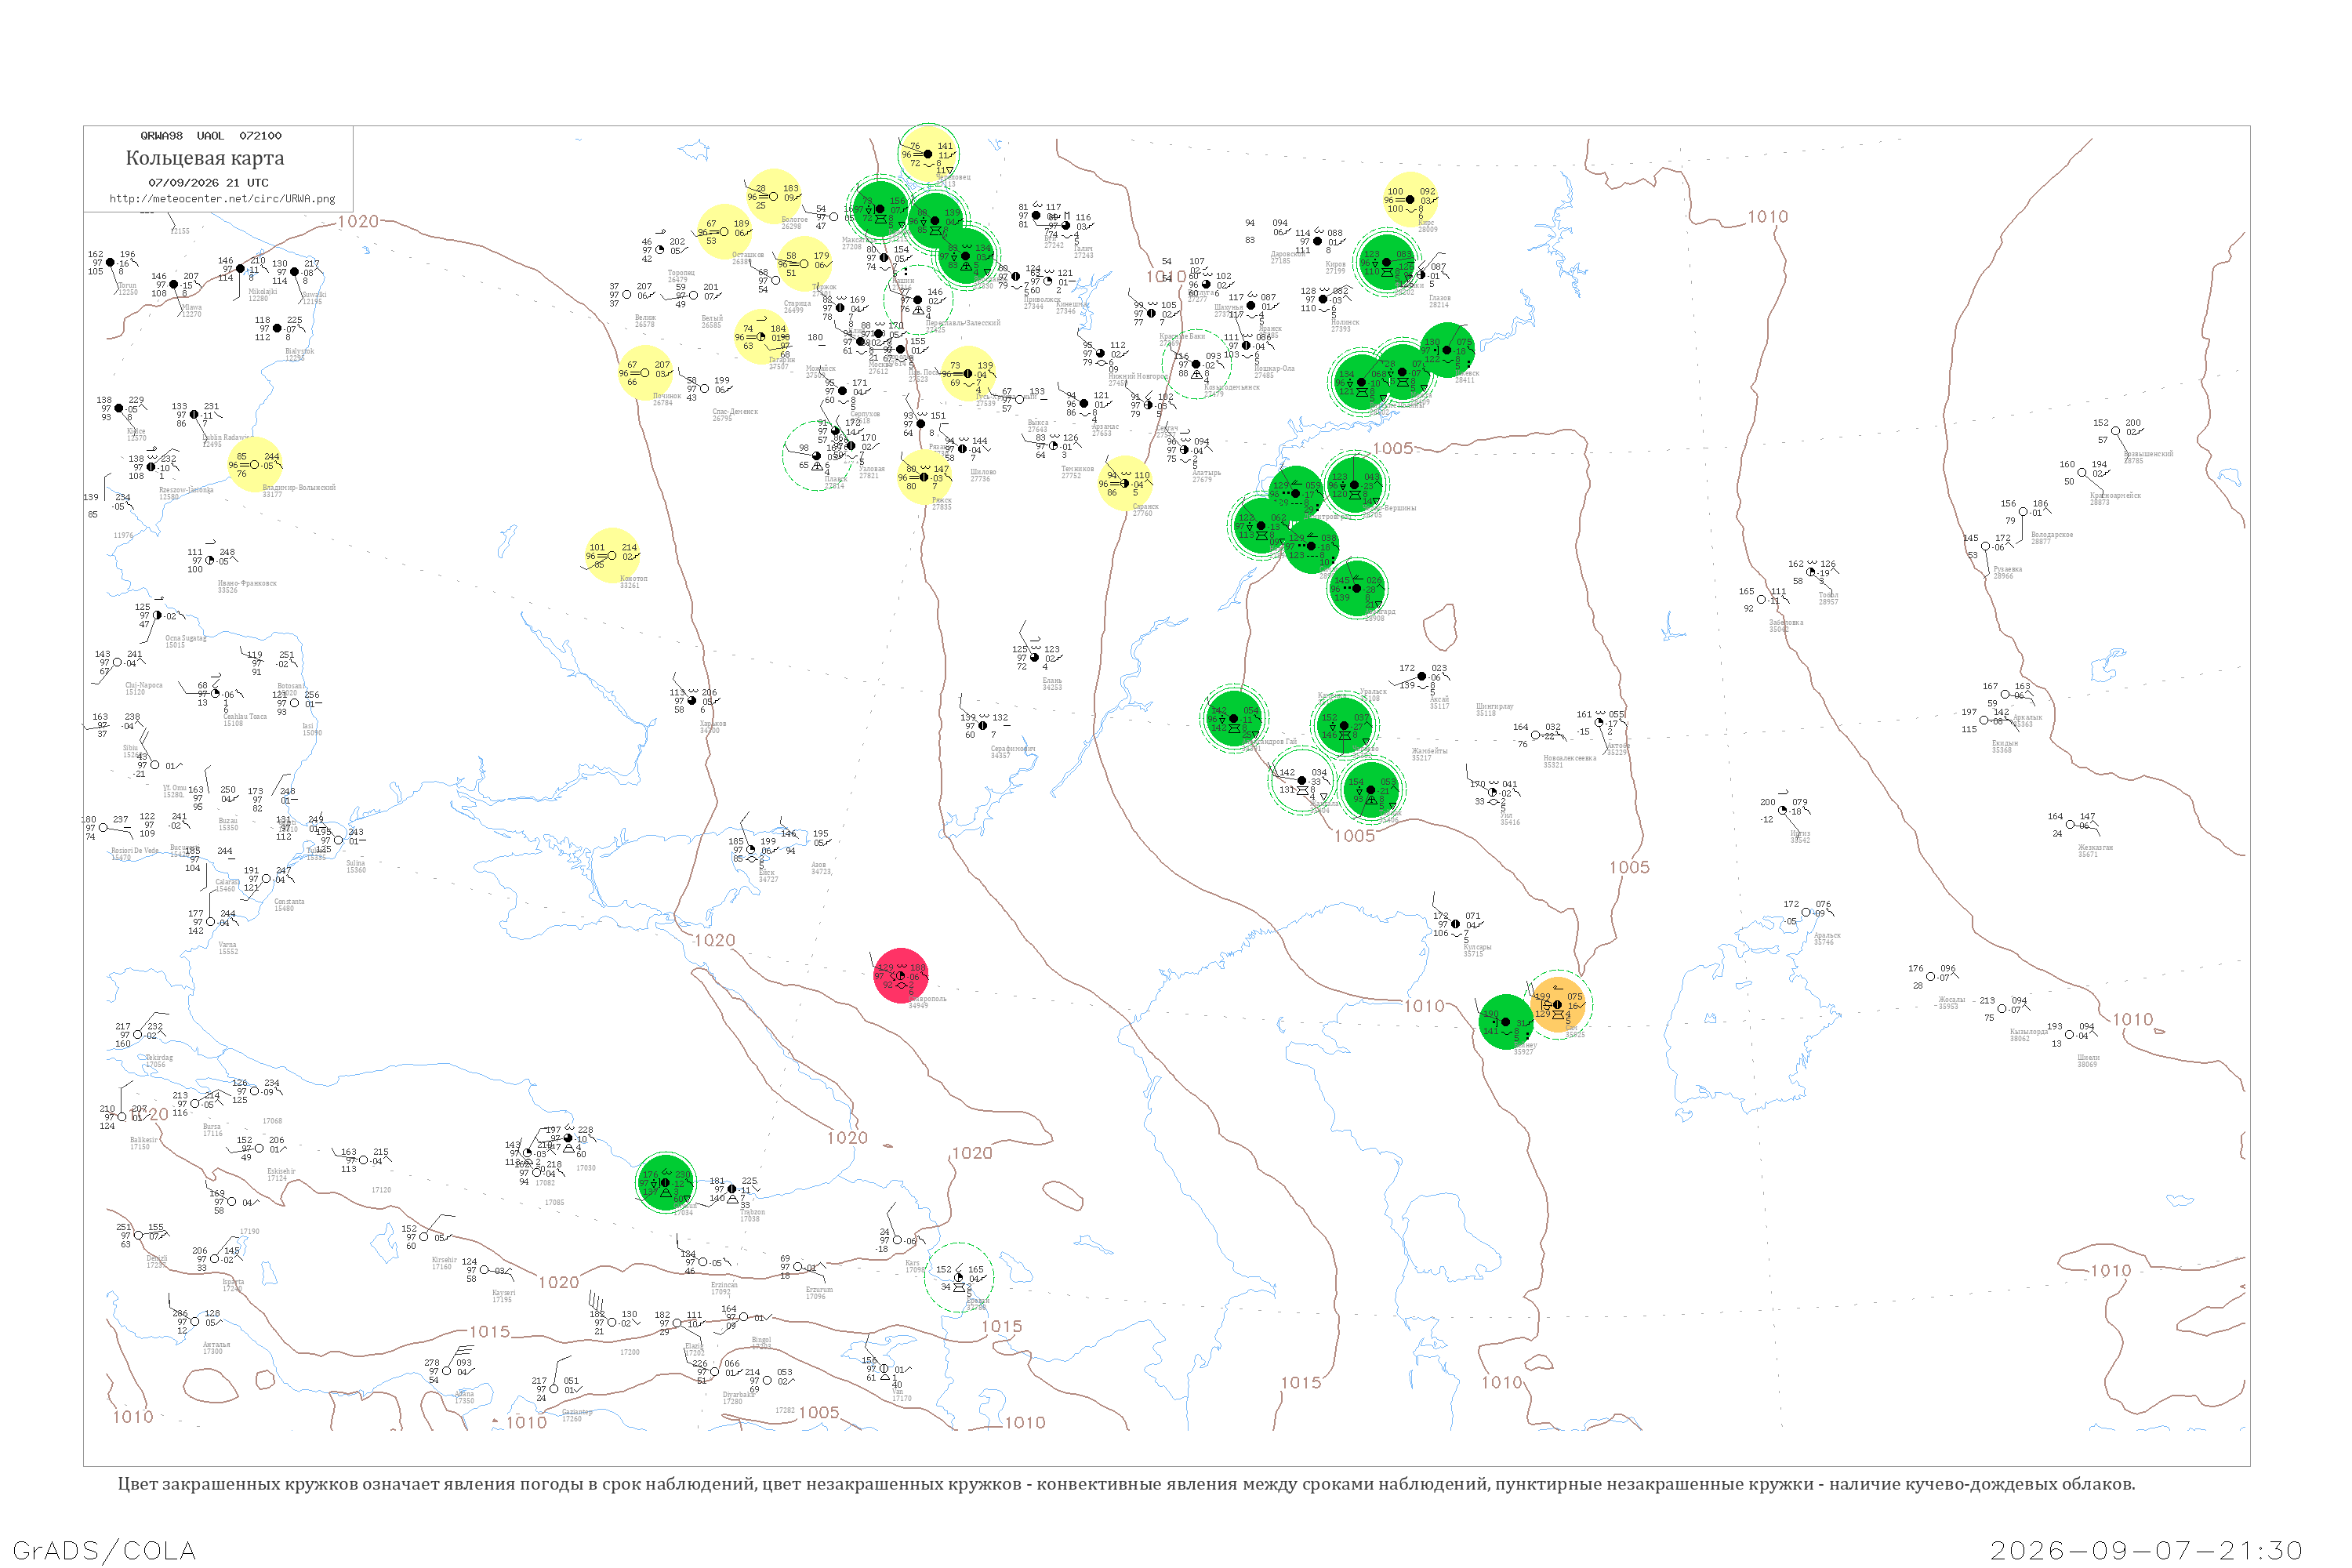Screen dimensions: 2352x1568
Task: Click the green Бейнеу station marker
Action: [1505, 1022]
